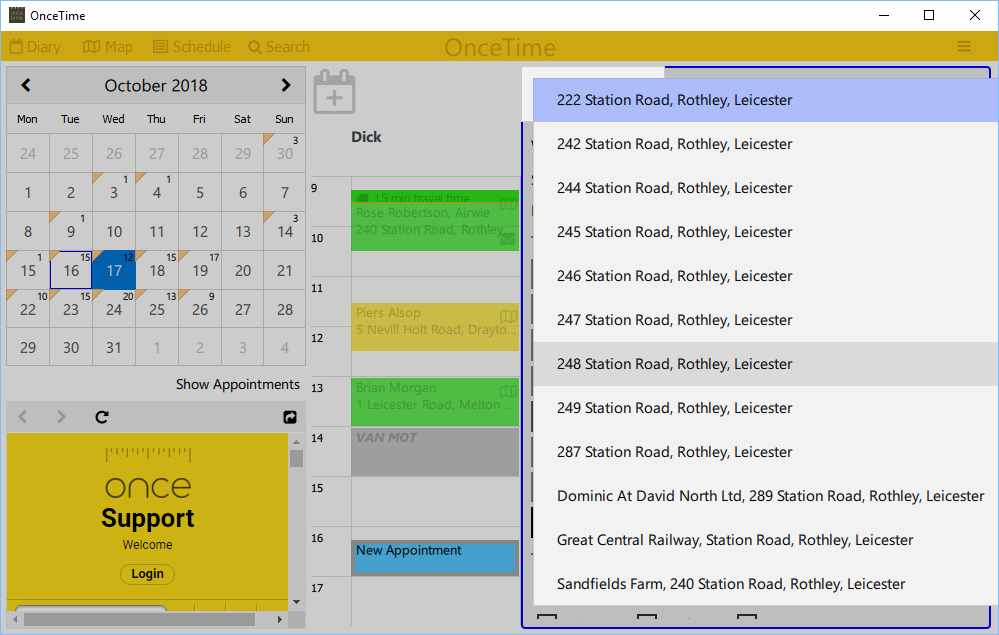Reload the support browser panel
The height and width of the screenshot is (635, 999).
click(102, 417)
